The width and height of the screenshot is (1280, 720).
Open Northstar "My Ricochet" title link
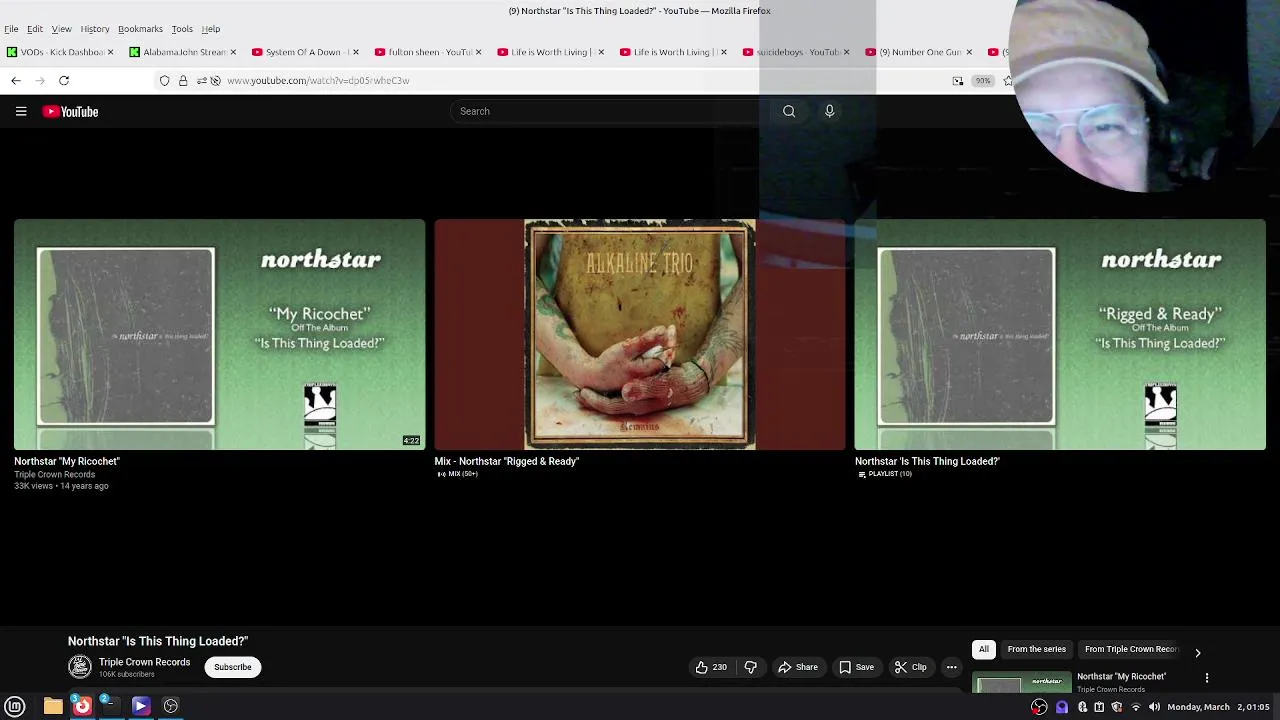[67, 461]
